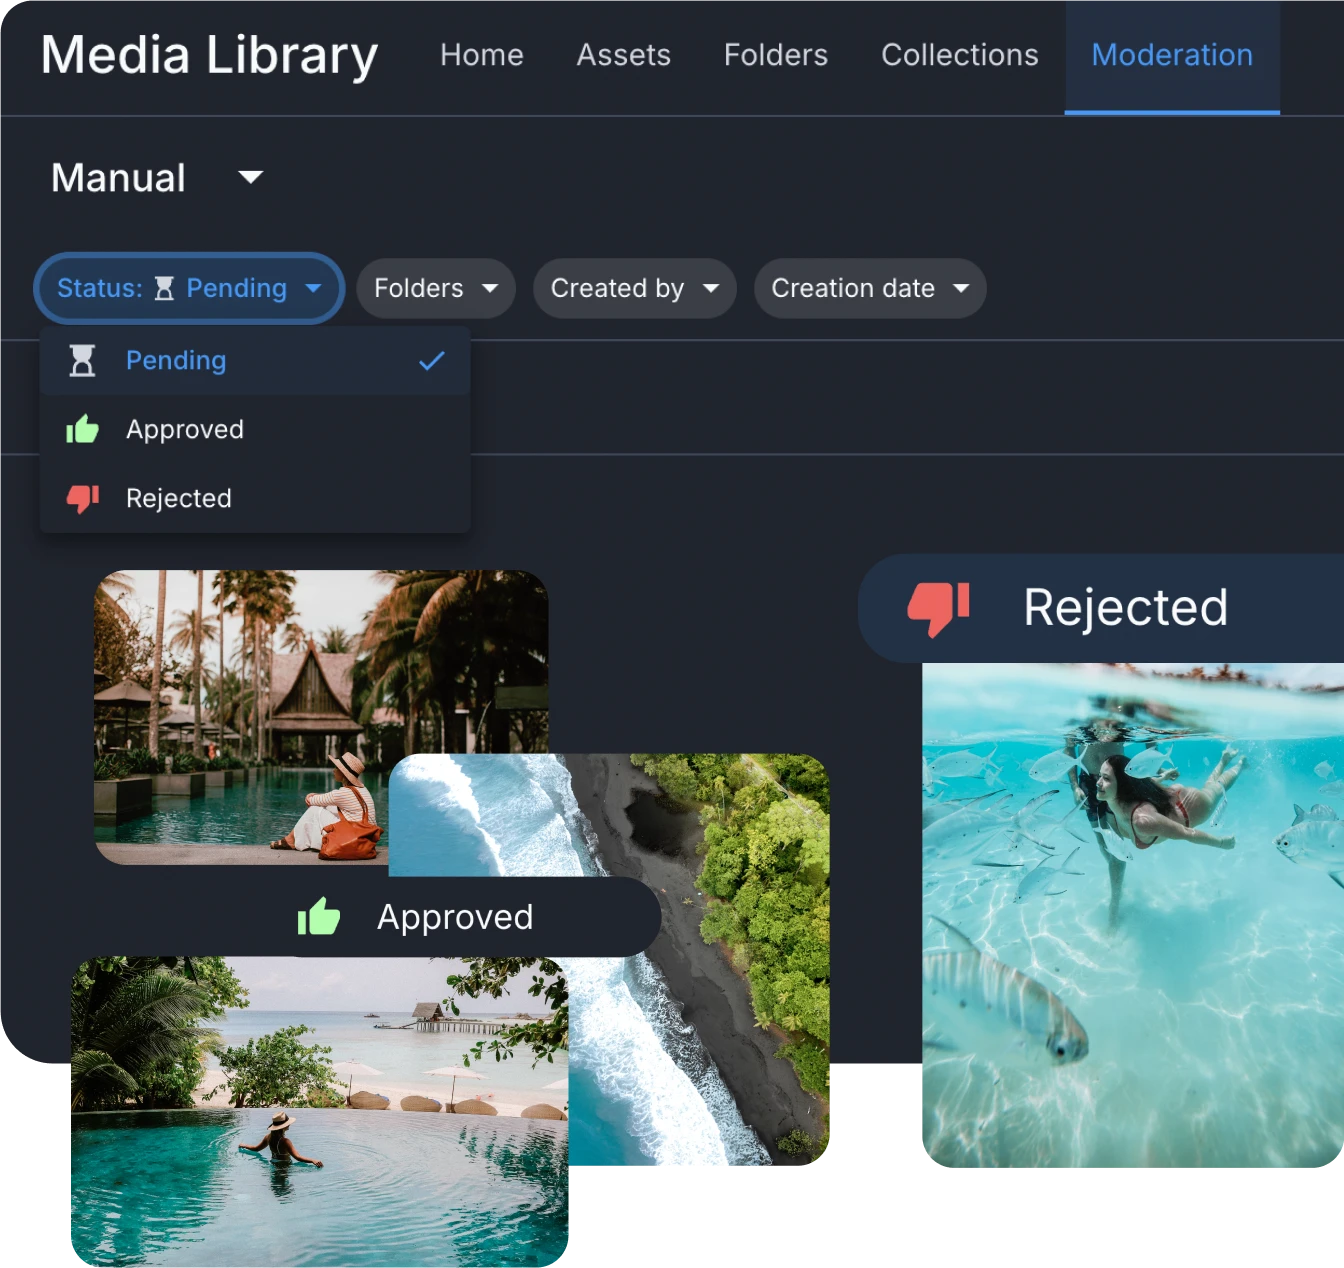Select the Moderation tab
The height and width of the screenshot is (1268, 1344).
pyautogui.click(x=1172, y=56)
